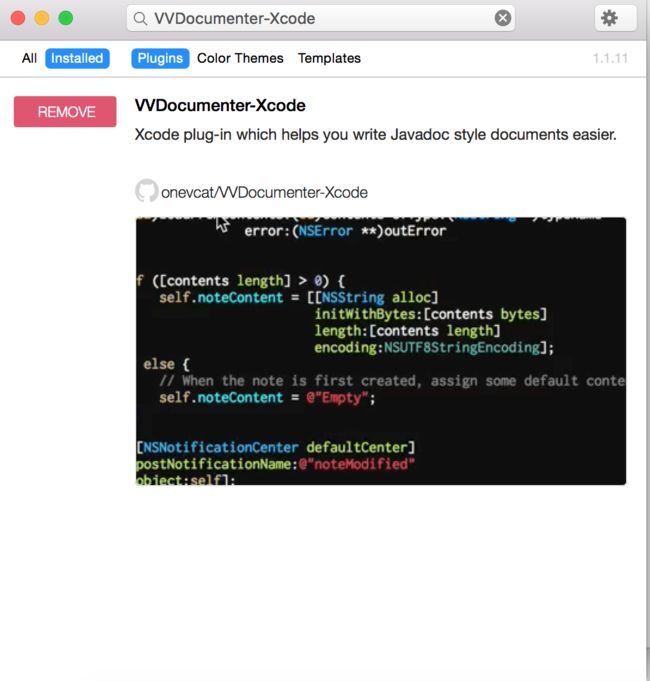Viewport: 650px width, 681px height.
Task: Open the GitHub icon for onevcat repository
Action: click(x=146, y=191)
